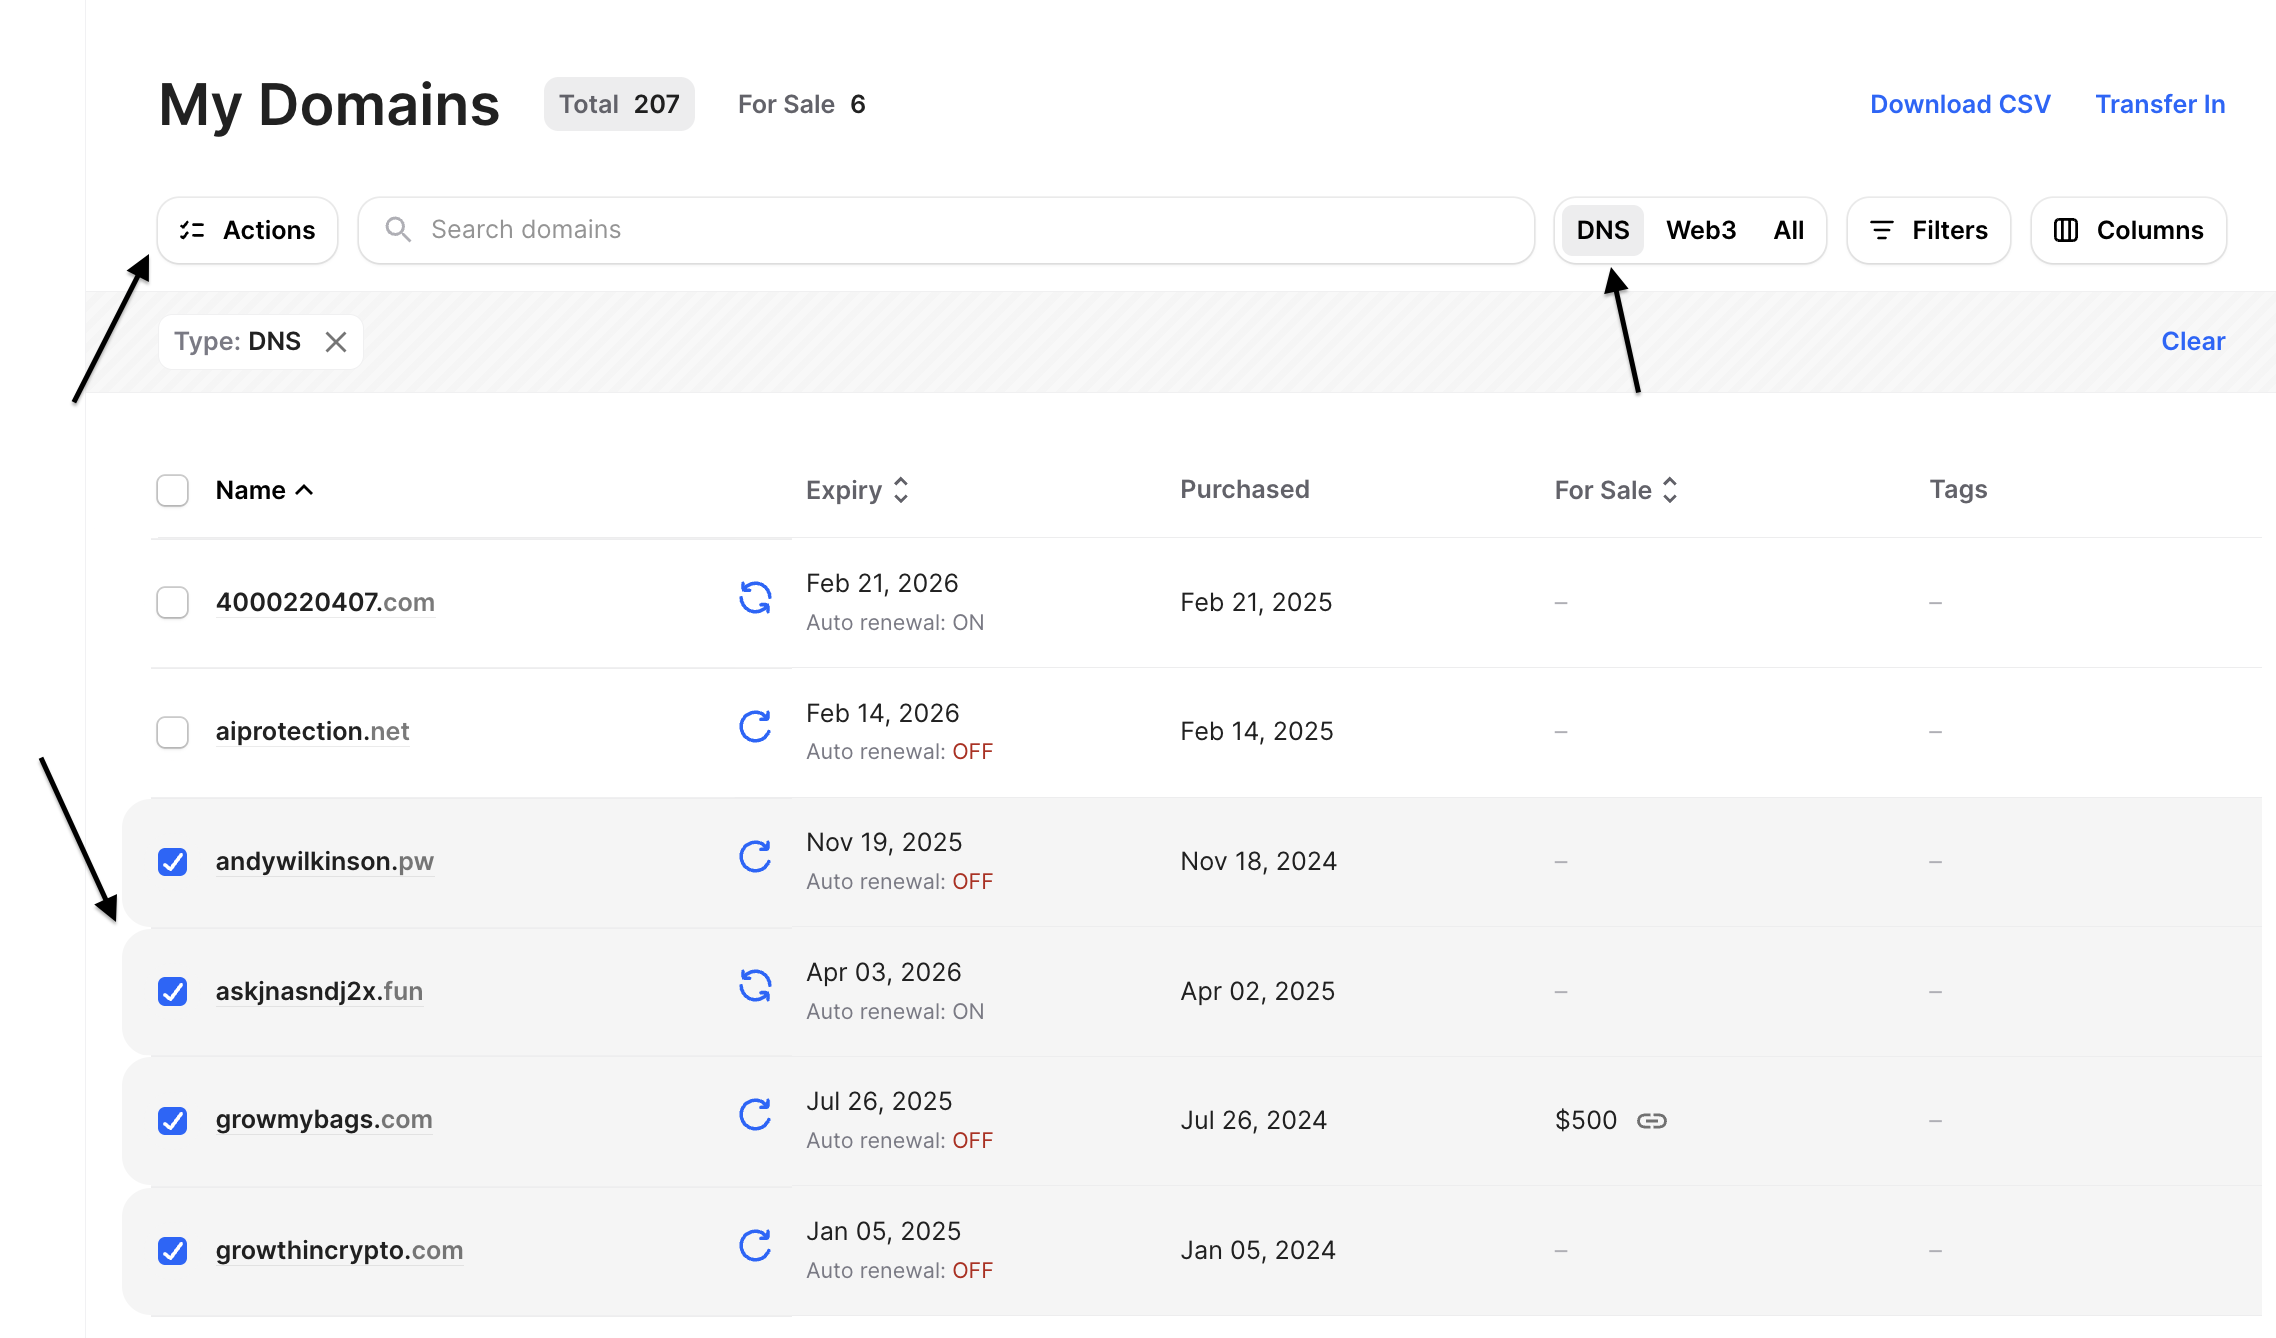Open the Actions dropdown menu

click(x=248, y=230)
